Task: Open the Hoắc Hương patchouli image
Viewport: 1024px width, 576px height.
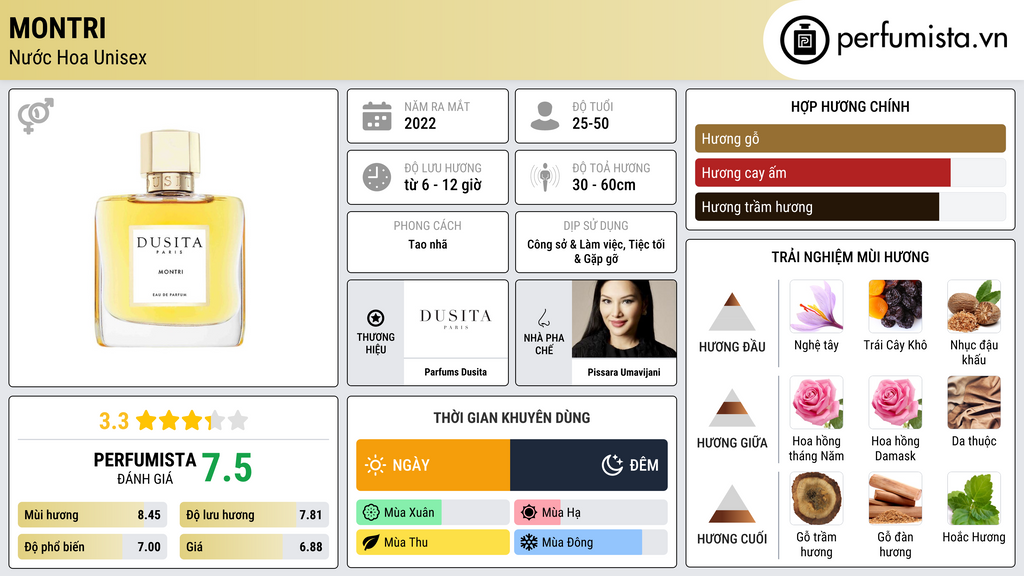Action: pyautogui.click(x=974, y=499)
